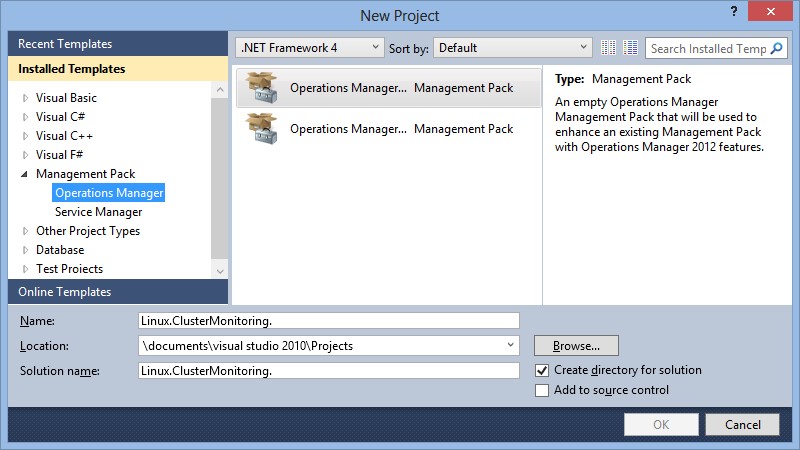Collapse the Management Pack tree node
Image resolution: width=800 pixels, height=450 pixels.
click(x=25, y=174)
